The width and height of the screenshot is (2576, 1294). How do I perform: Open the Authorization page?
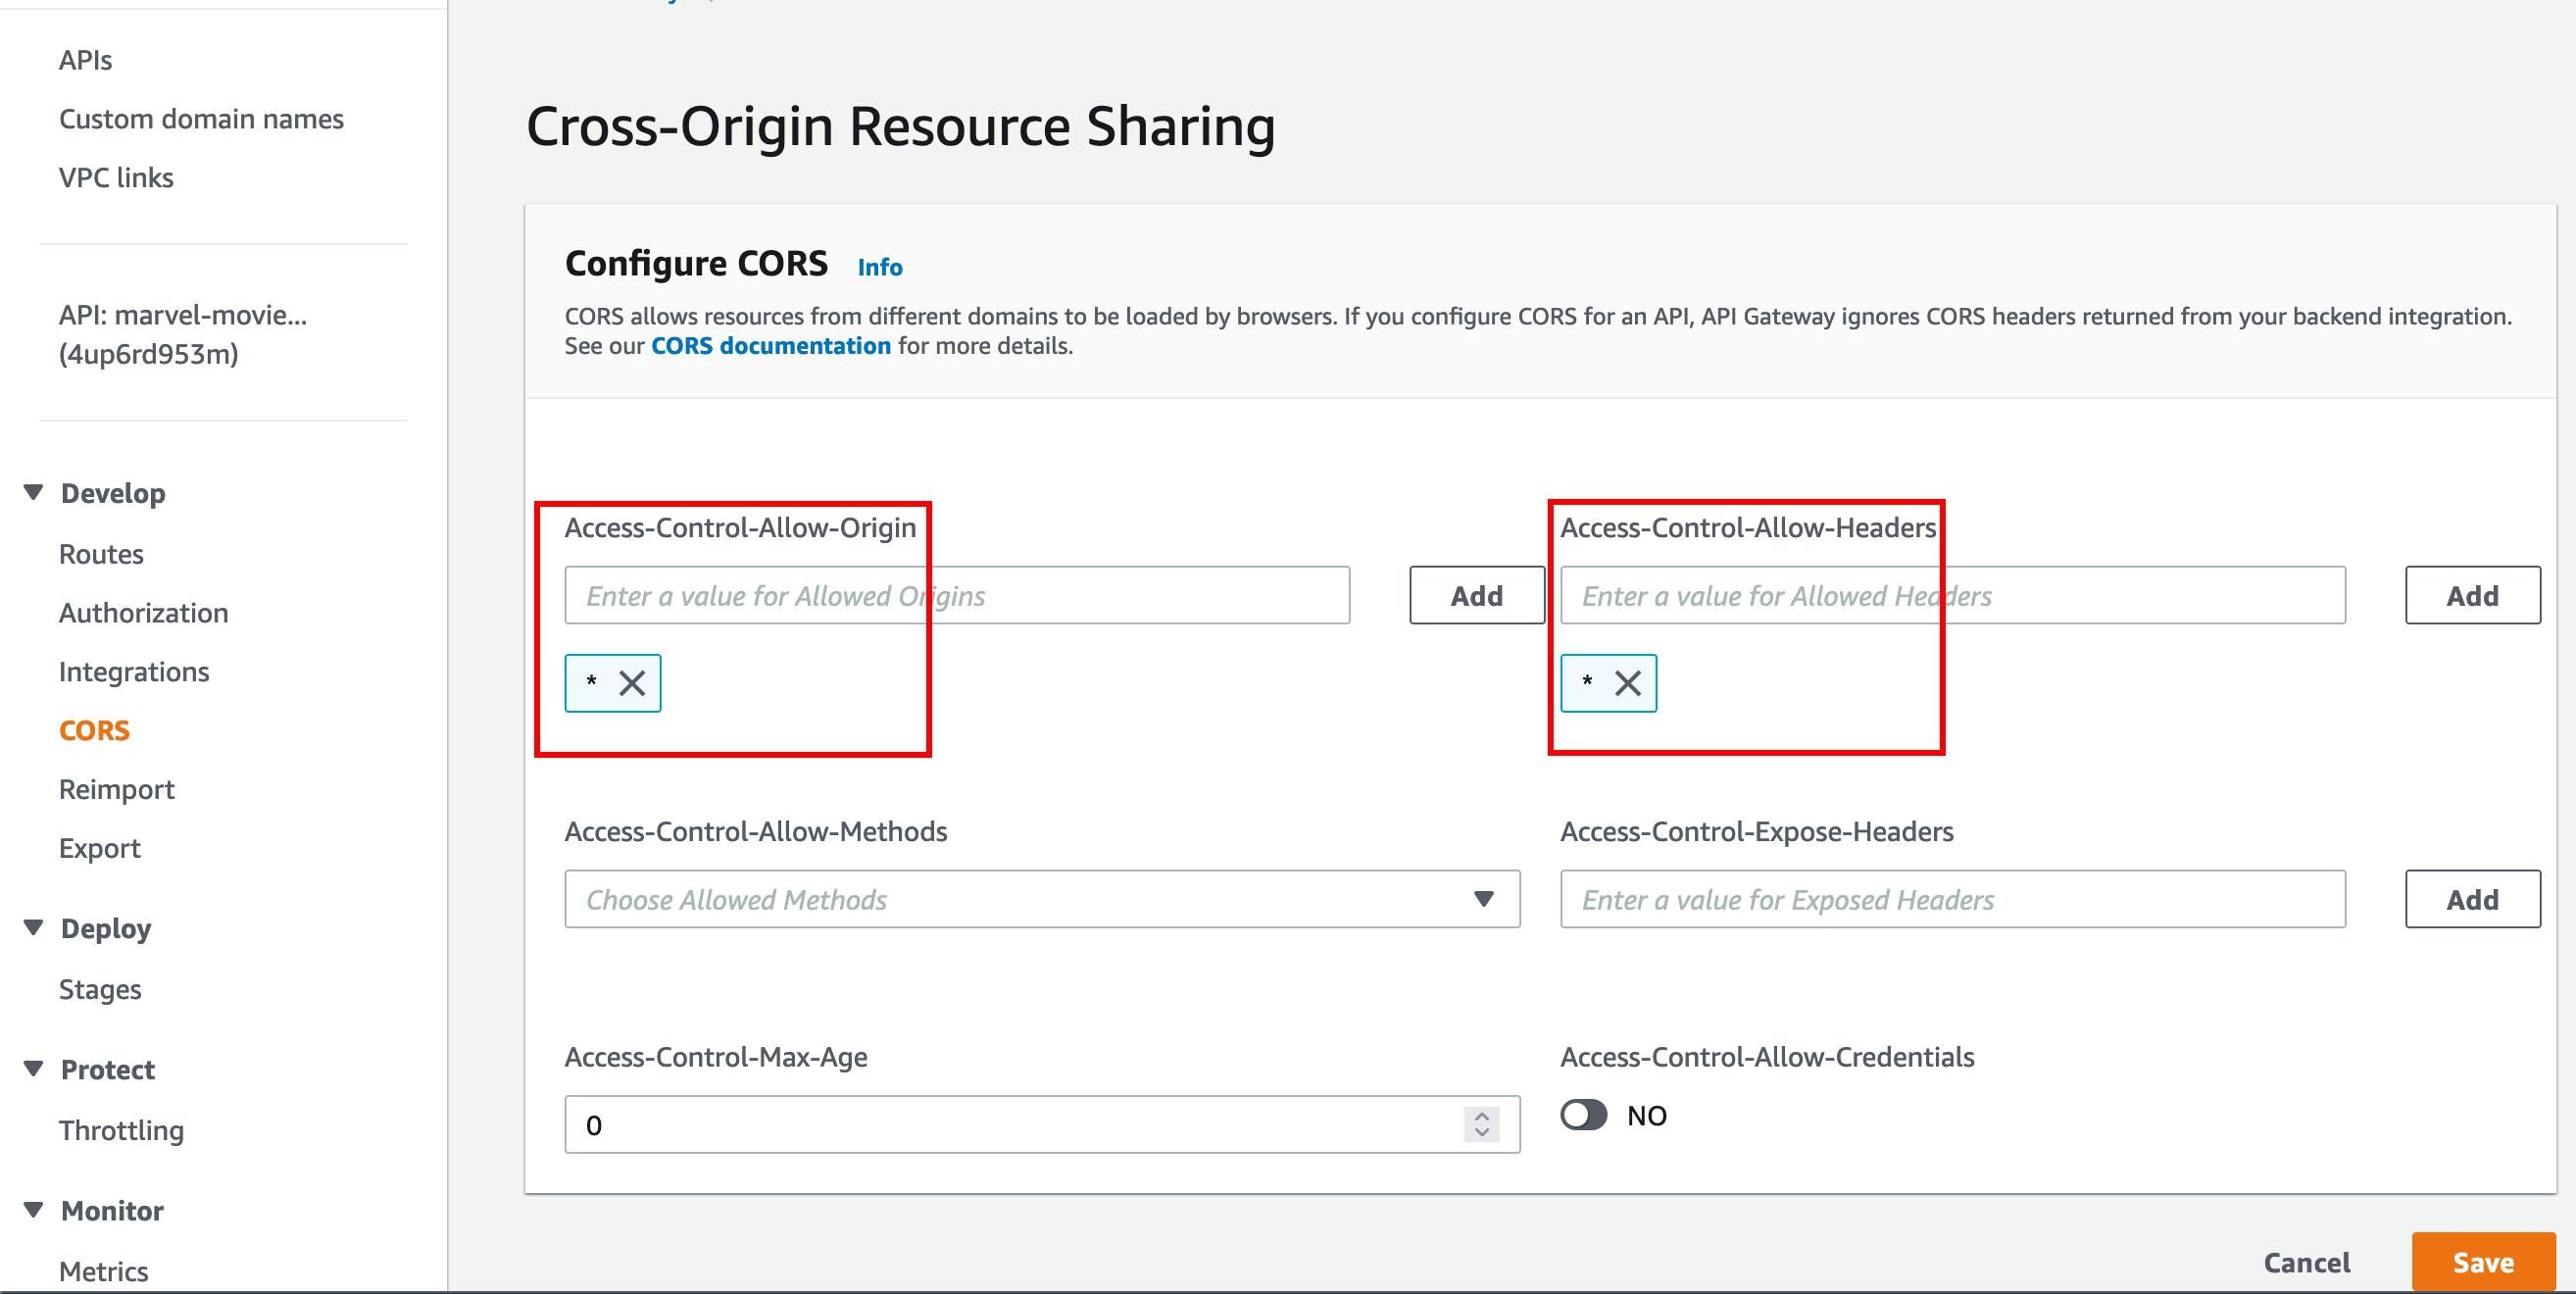tap(143, 613)
